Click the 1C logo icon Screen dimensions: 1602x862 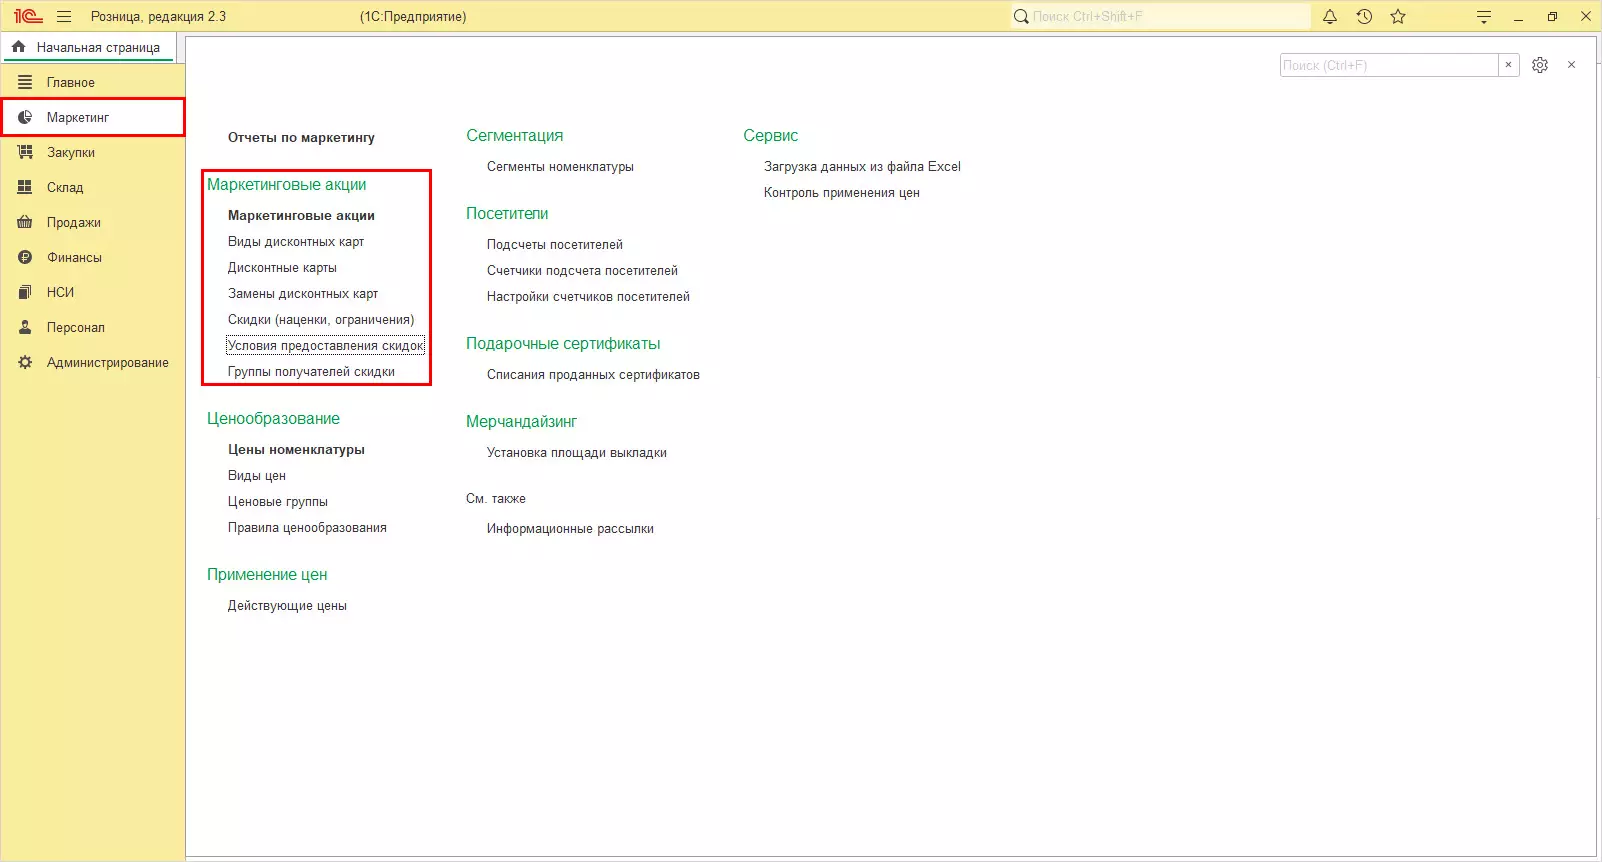(x=28, y=16)
